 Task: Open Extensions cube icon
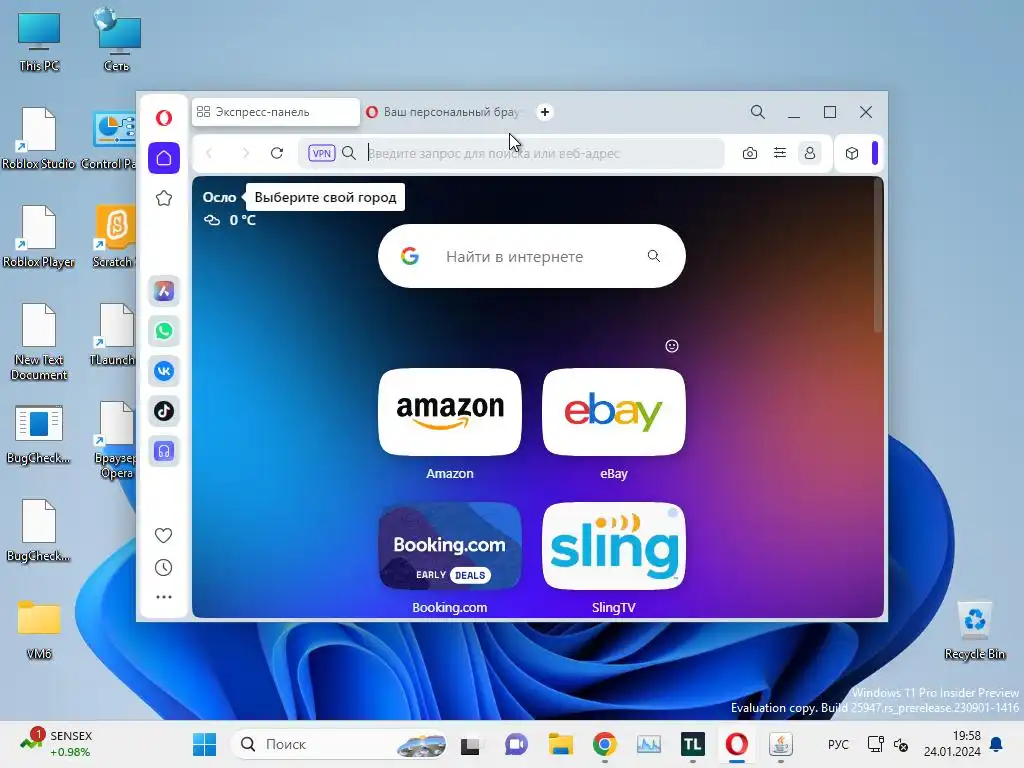(852, 153)
